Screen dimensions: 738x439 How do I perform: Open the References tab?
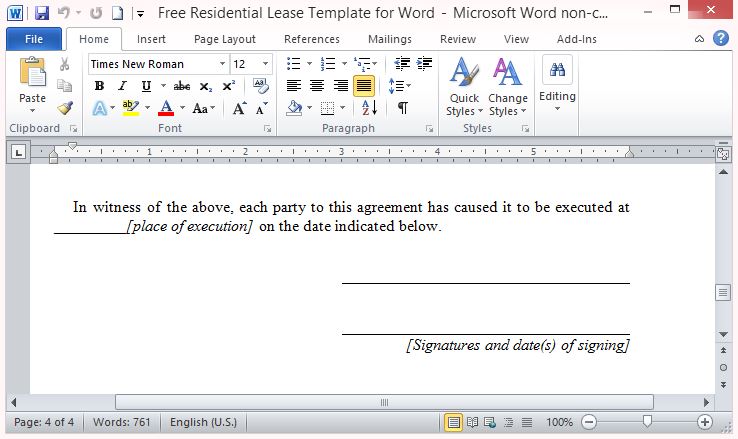click(x=312, y=39)
